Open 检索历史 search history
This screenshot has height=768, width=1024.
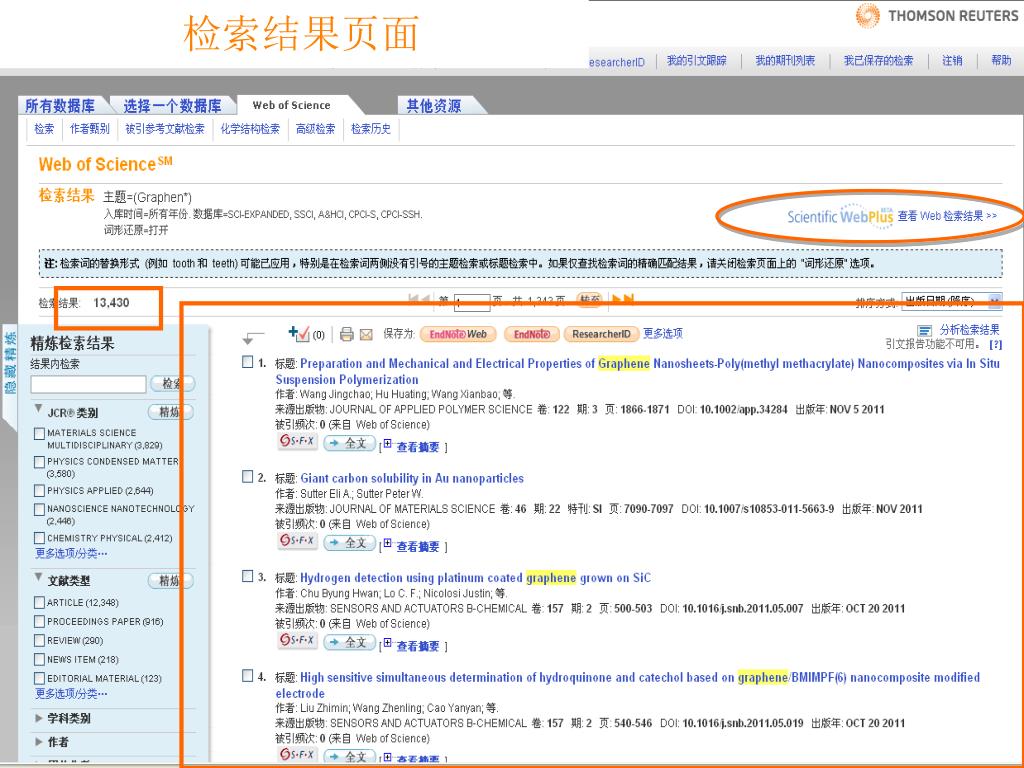click(x=371, y=129)
